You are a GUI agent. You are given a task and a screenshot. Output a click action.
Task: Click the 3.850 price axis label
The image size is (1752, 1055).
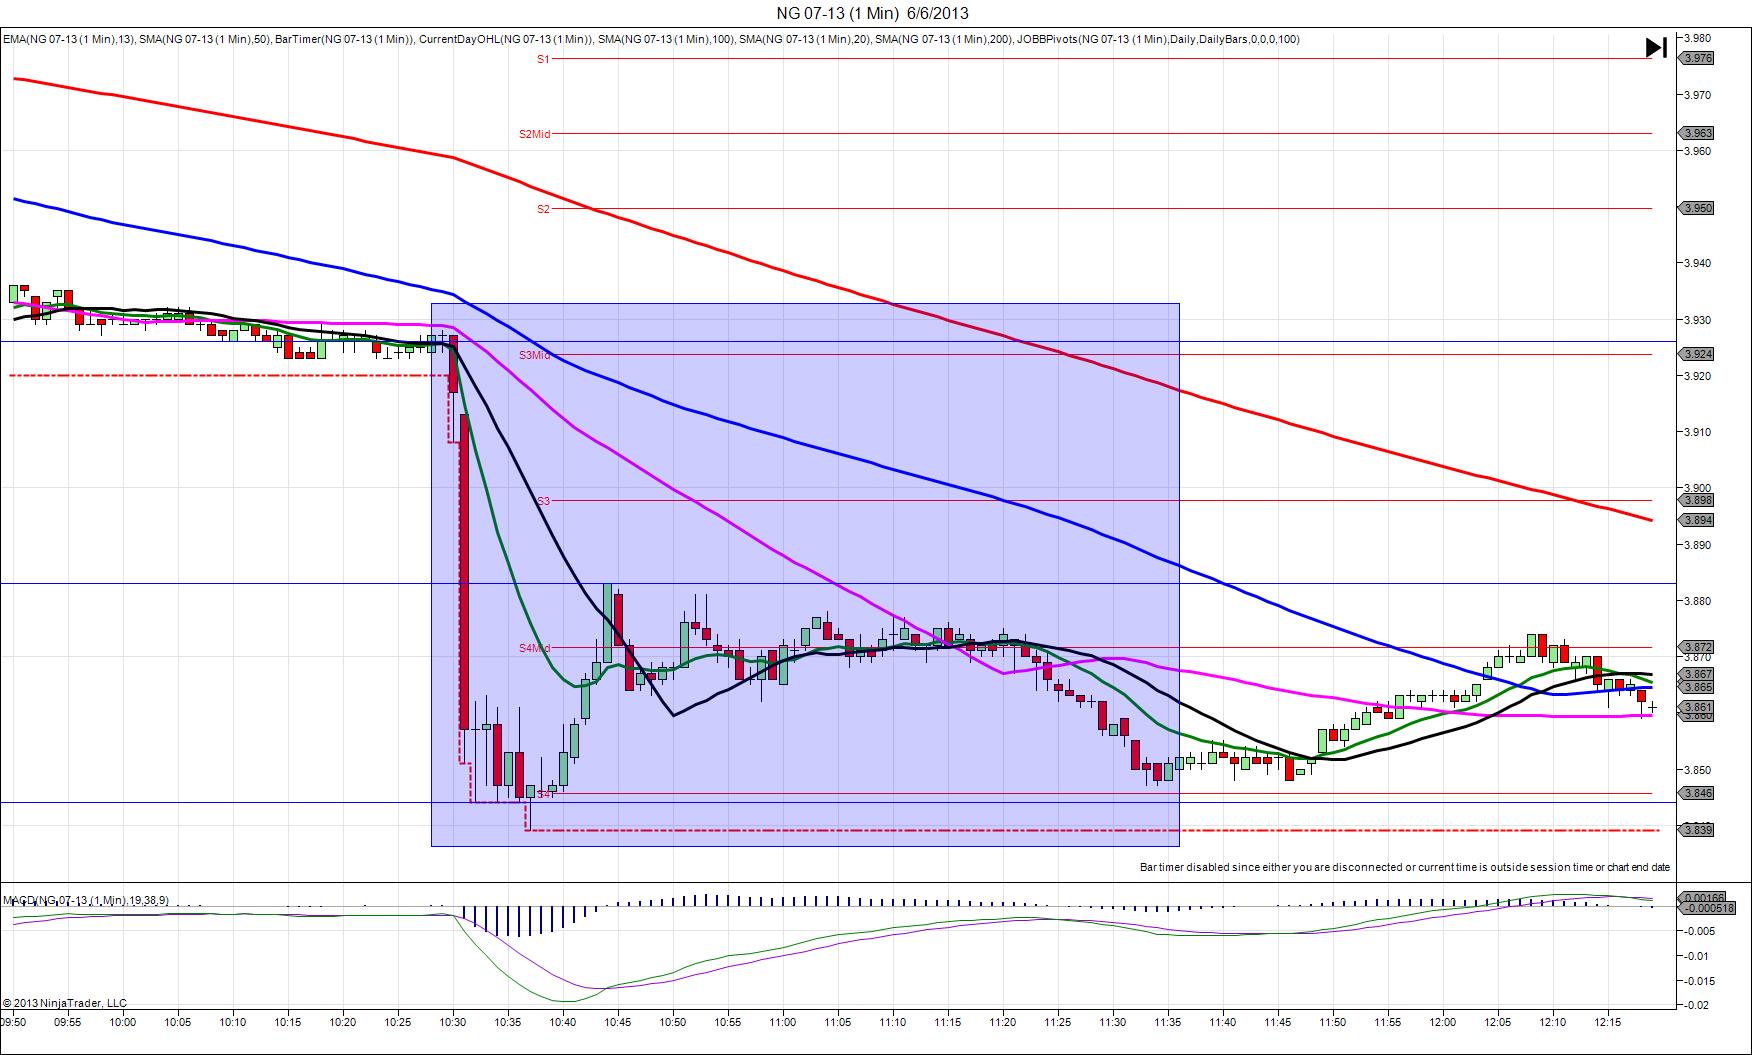pos(1698,770)
